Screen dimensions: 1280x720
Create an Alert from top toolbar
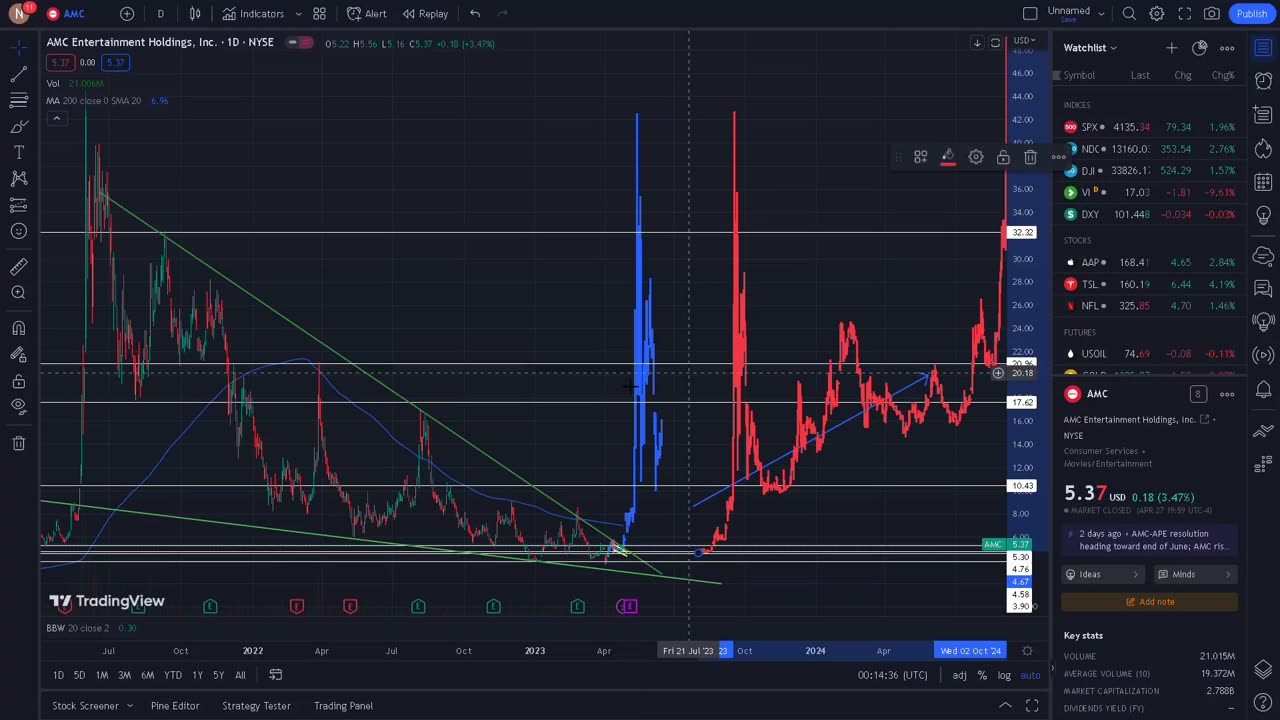point(367,14)
